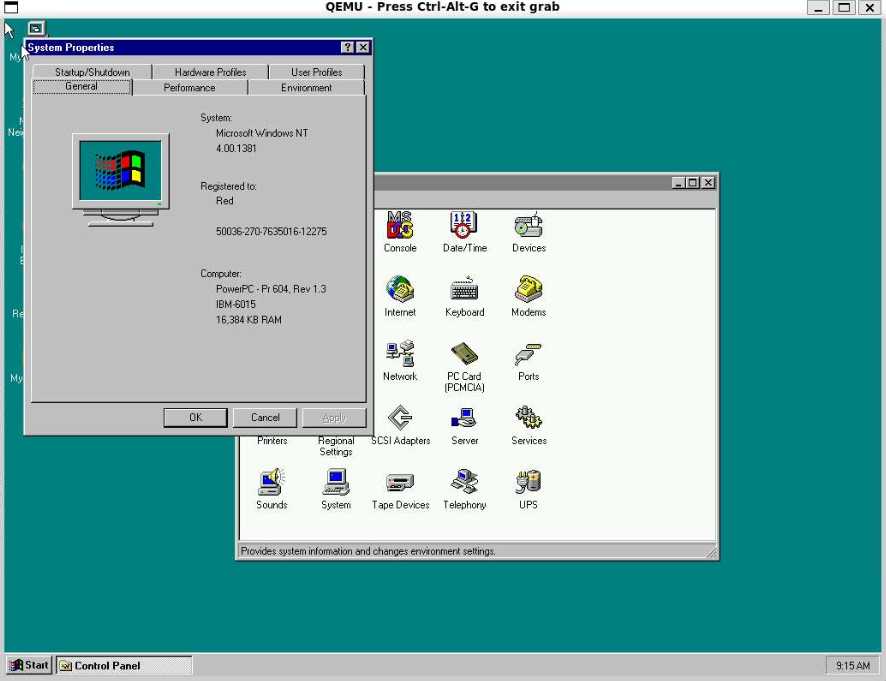
Task: Open the Services gears icon
Action: tap(528, 418)
